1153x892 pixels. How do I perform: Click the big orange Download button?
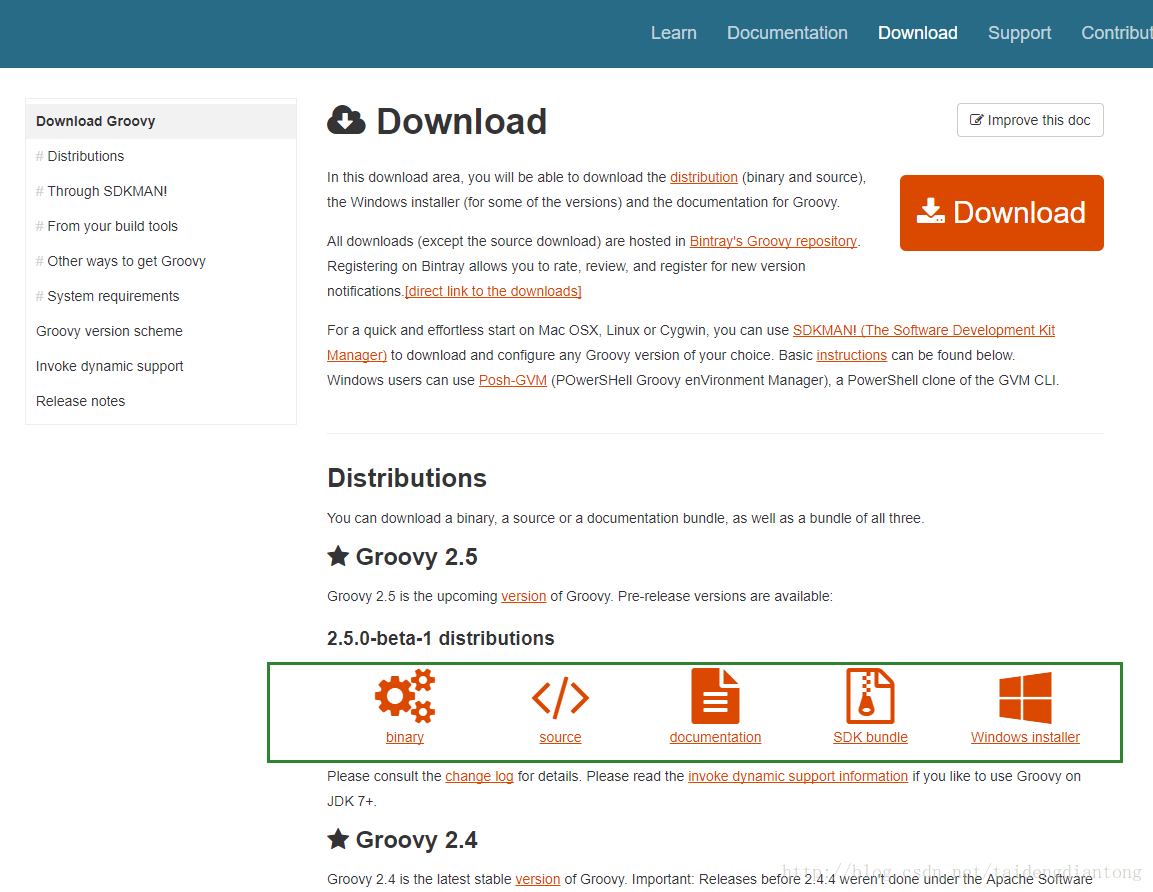1002,213
